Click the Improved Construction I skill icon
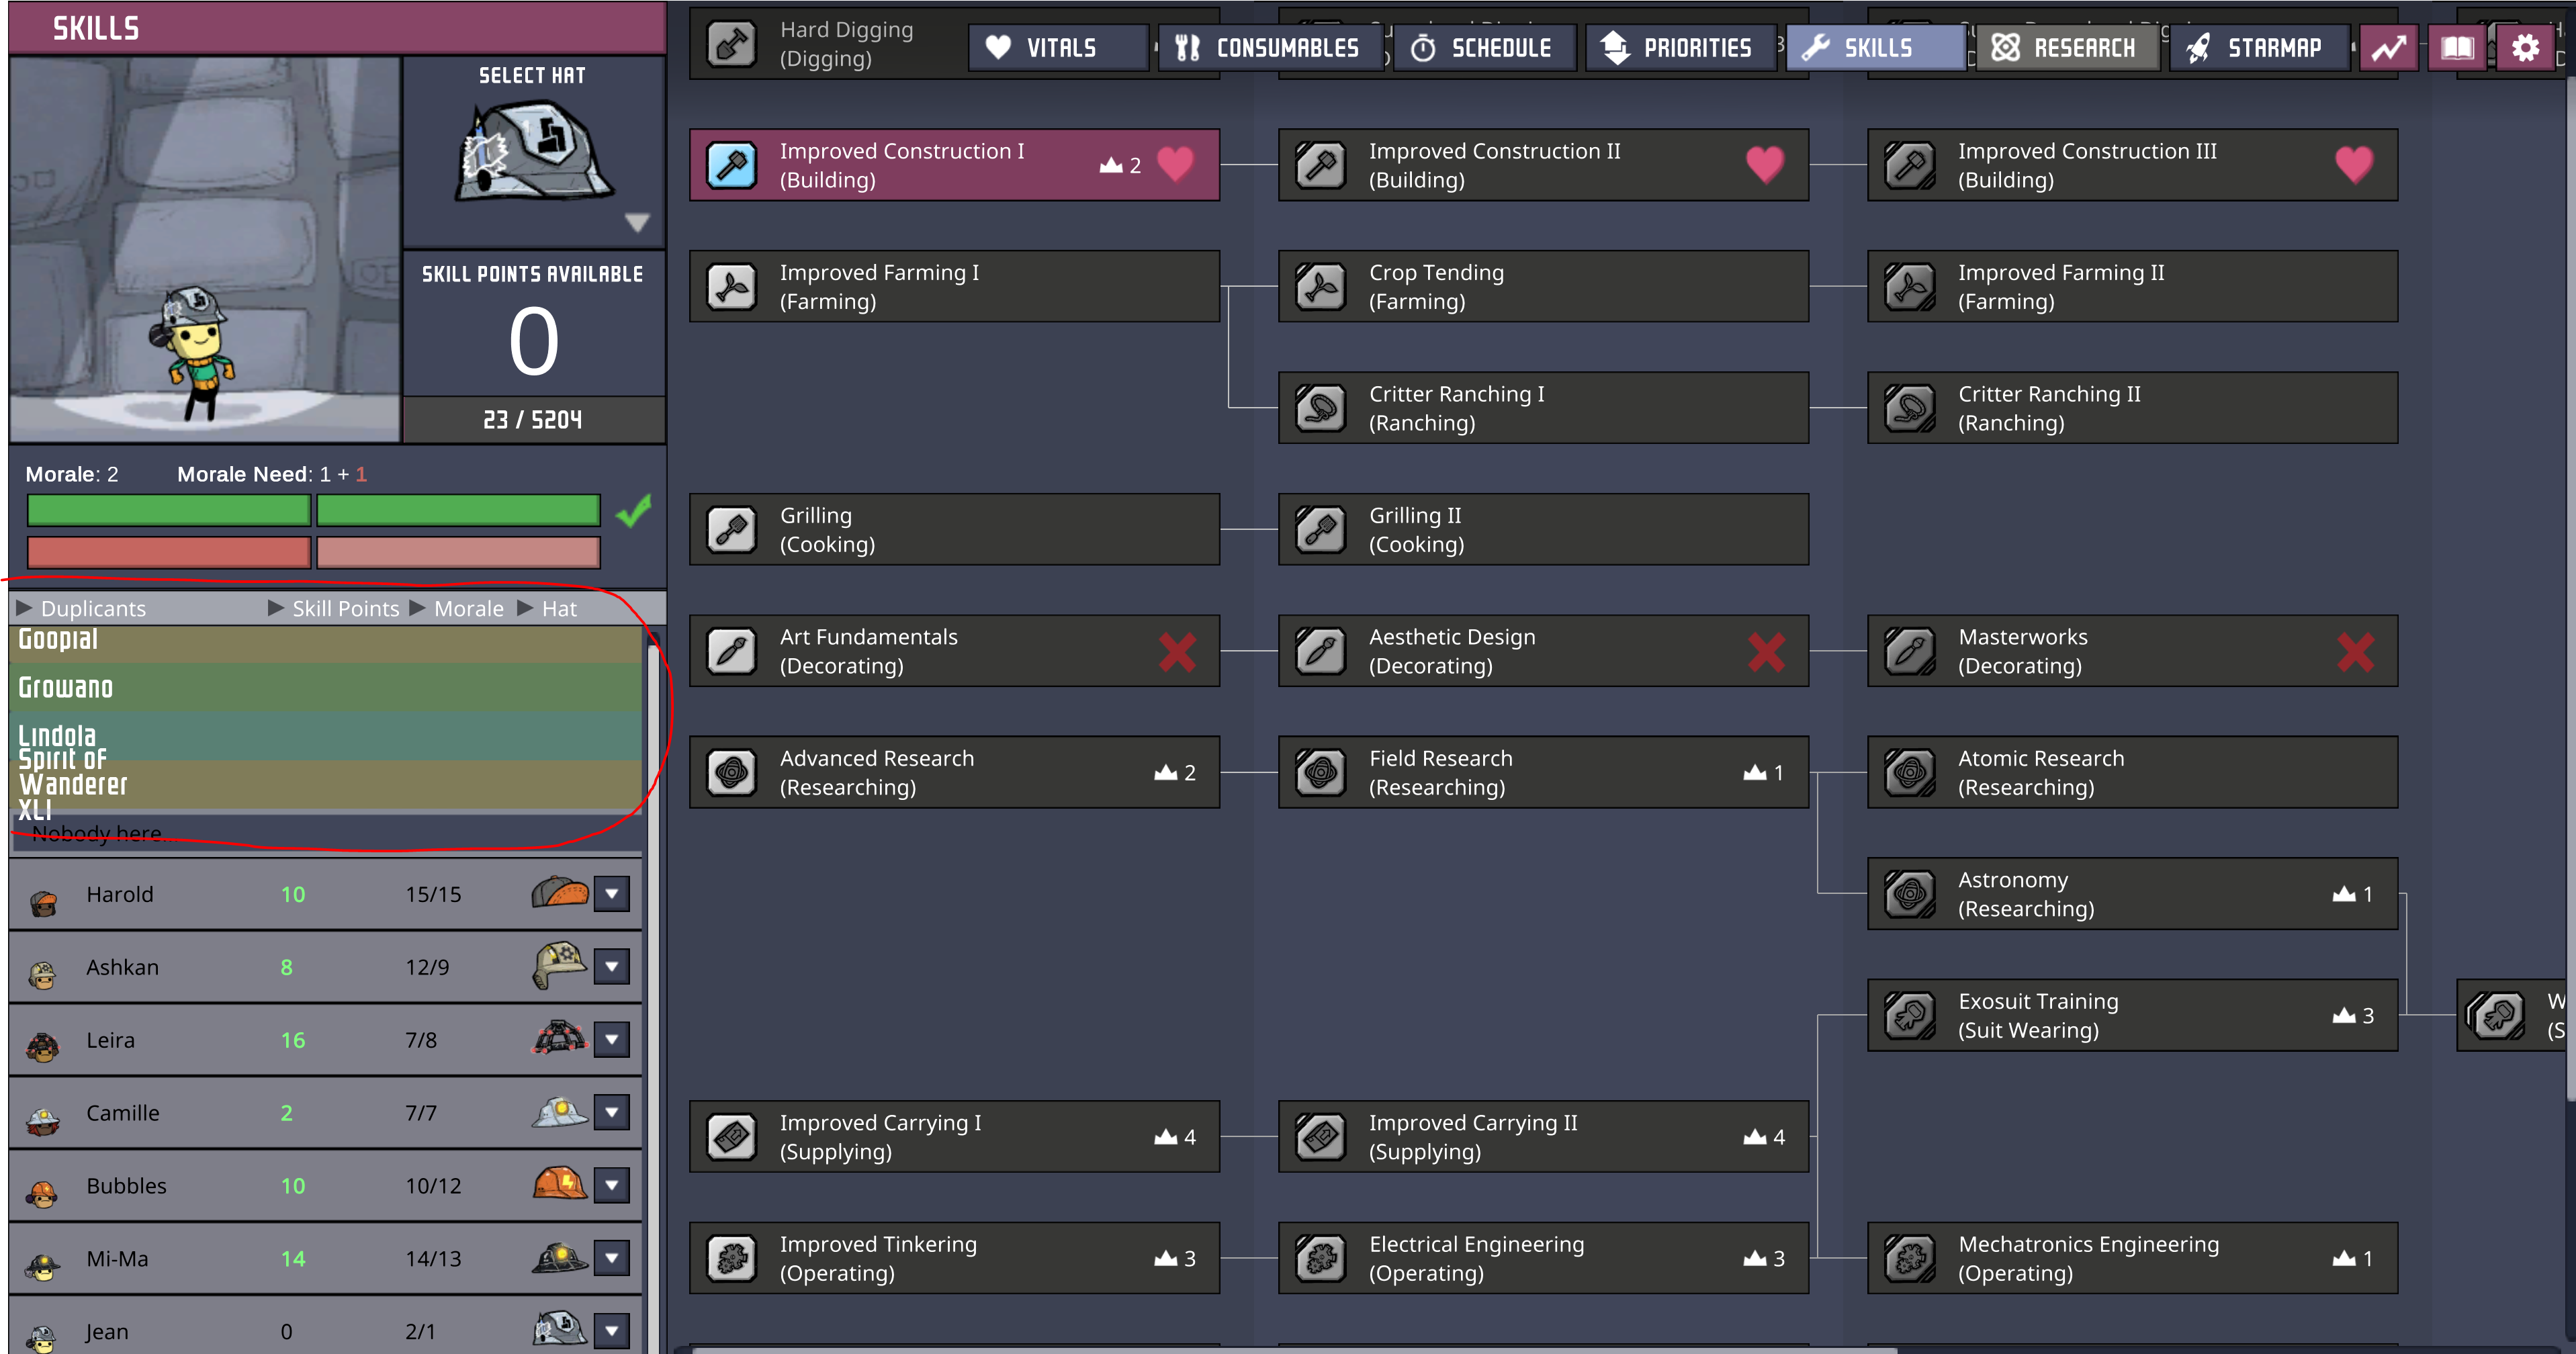 click(732, 165)
